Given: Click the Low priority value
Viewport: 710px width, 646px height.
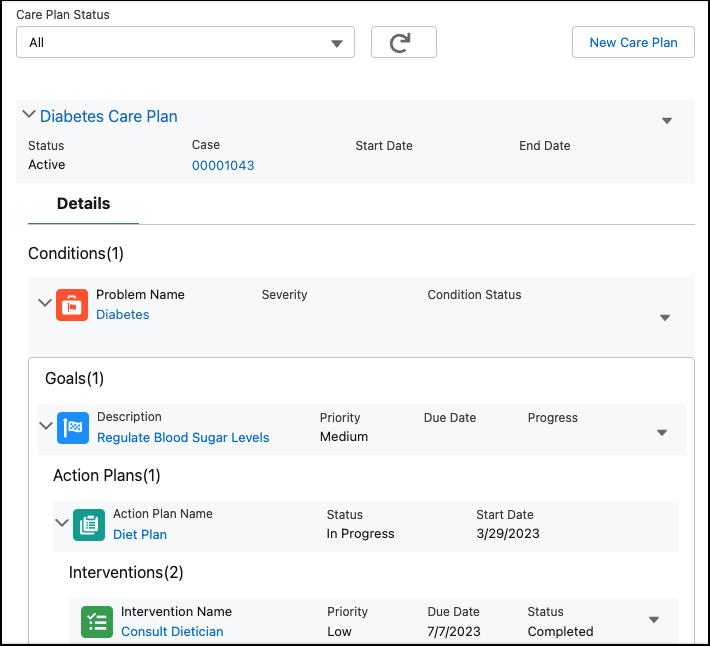Looking at the screenshot, I should coord(339,631).
